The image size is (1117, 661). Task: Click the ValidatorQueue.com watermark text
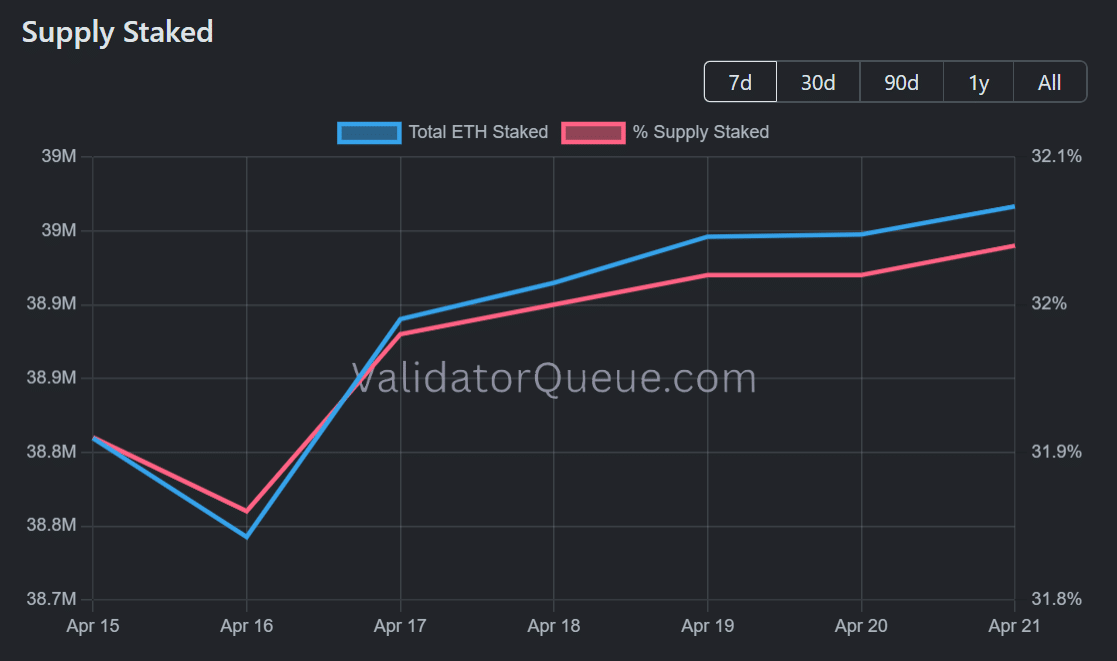coord(554,379)
